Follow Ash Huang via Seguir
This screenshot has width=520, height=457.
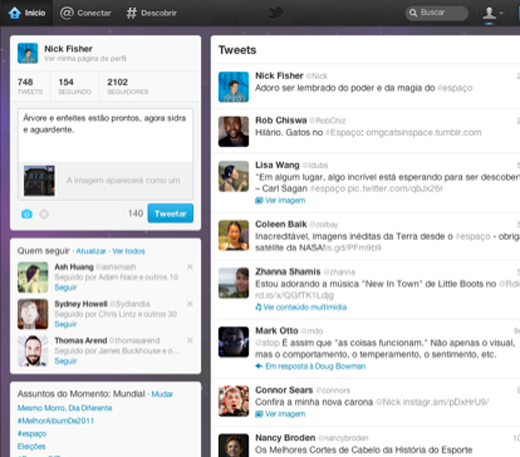point(66,287)
